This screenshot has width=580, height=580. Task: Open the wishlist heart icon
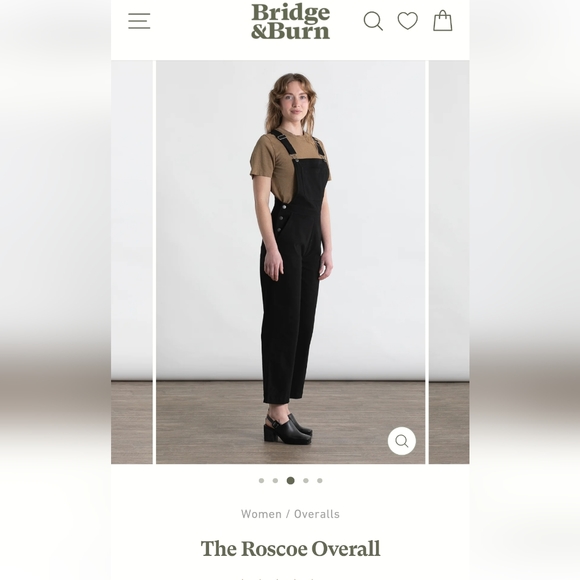pos(408,20)
